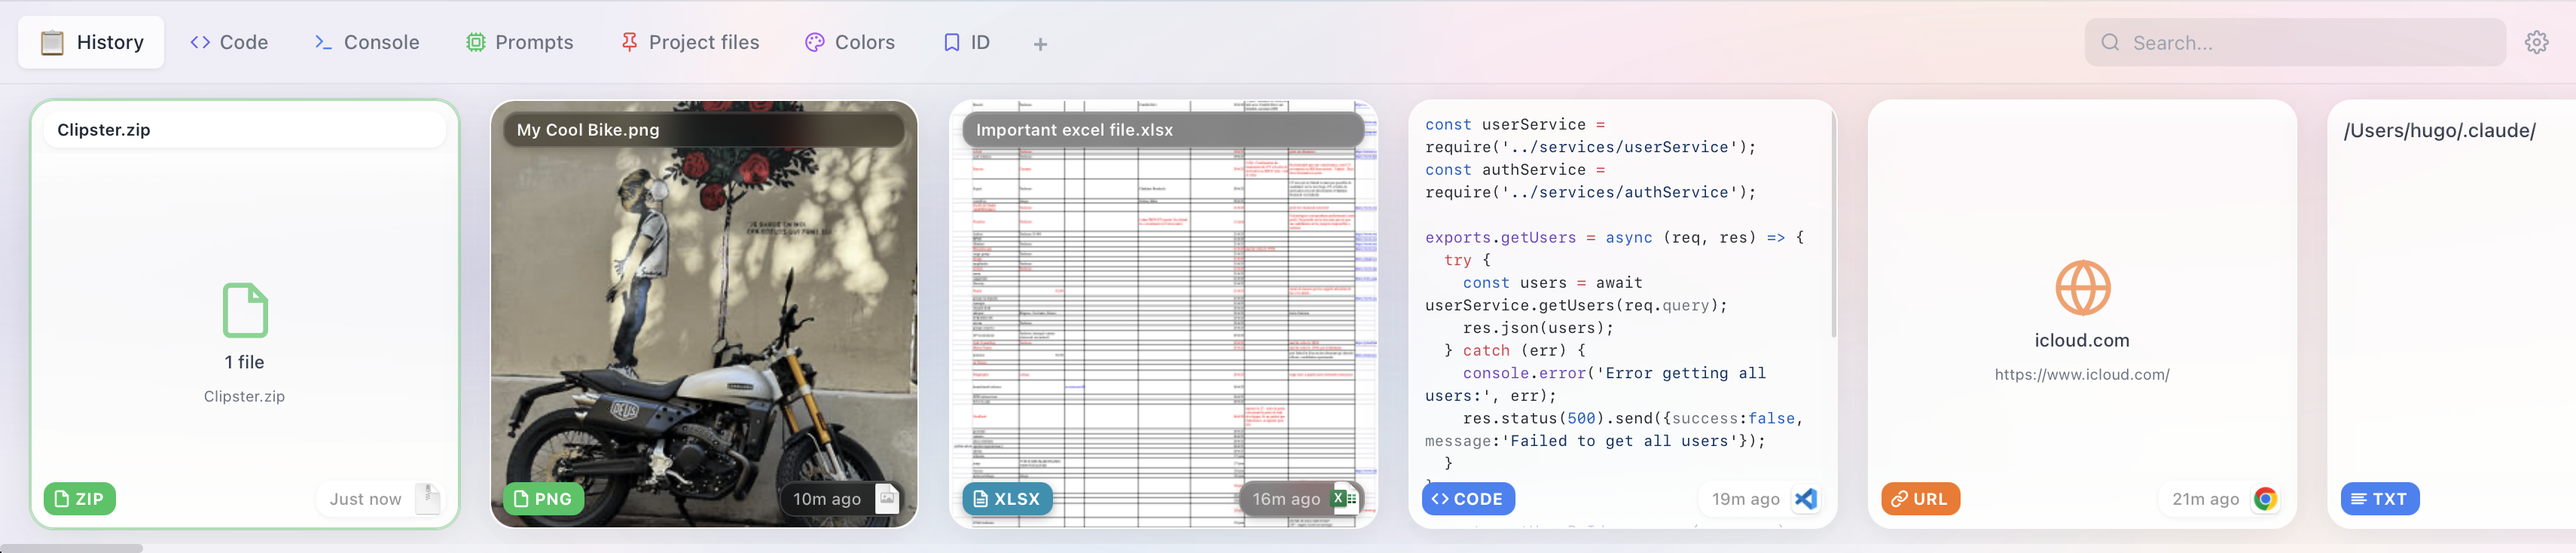Switch to the Colors tab
The image size is (2576, 553).
click(x=850, y=42)
